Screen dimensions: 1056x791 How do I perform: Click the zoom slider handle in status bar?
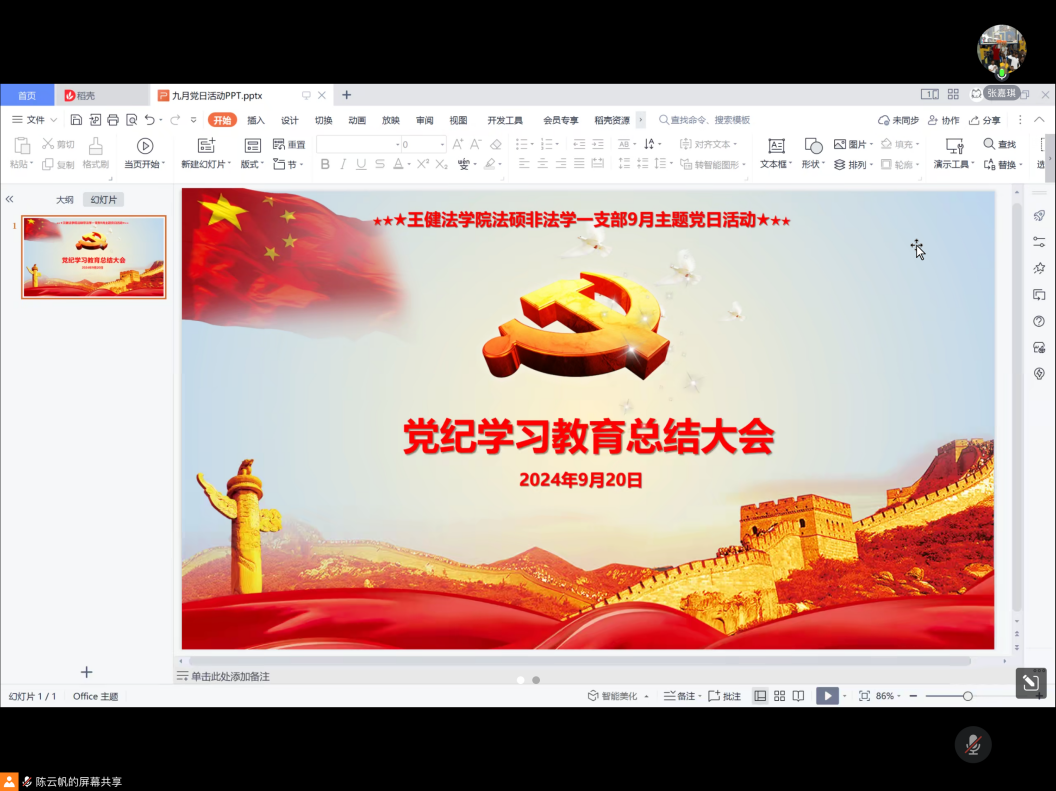tap(967, 696)
